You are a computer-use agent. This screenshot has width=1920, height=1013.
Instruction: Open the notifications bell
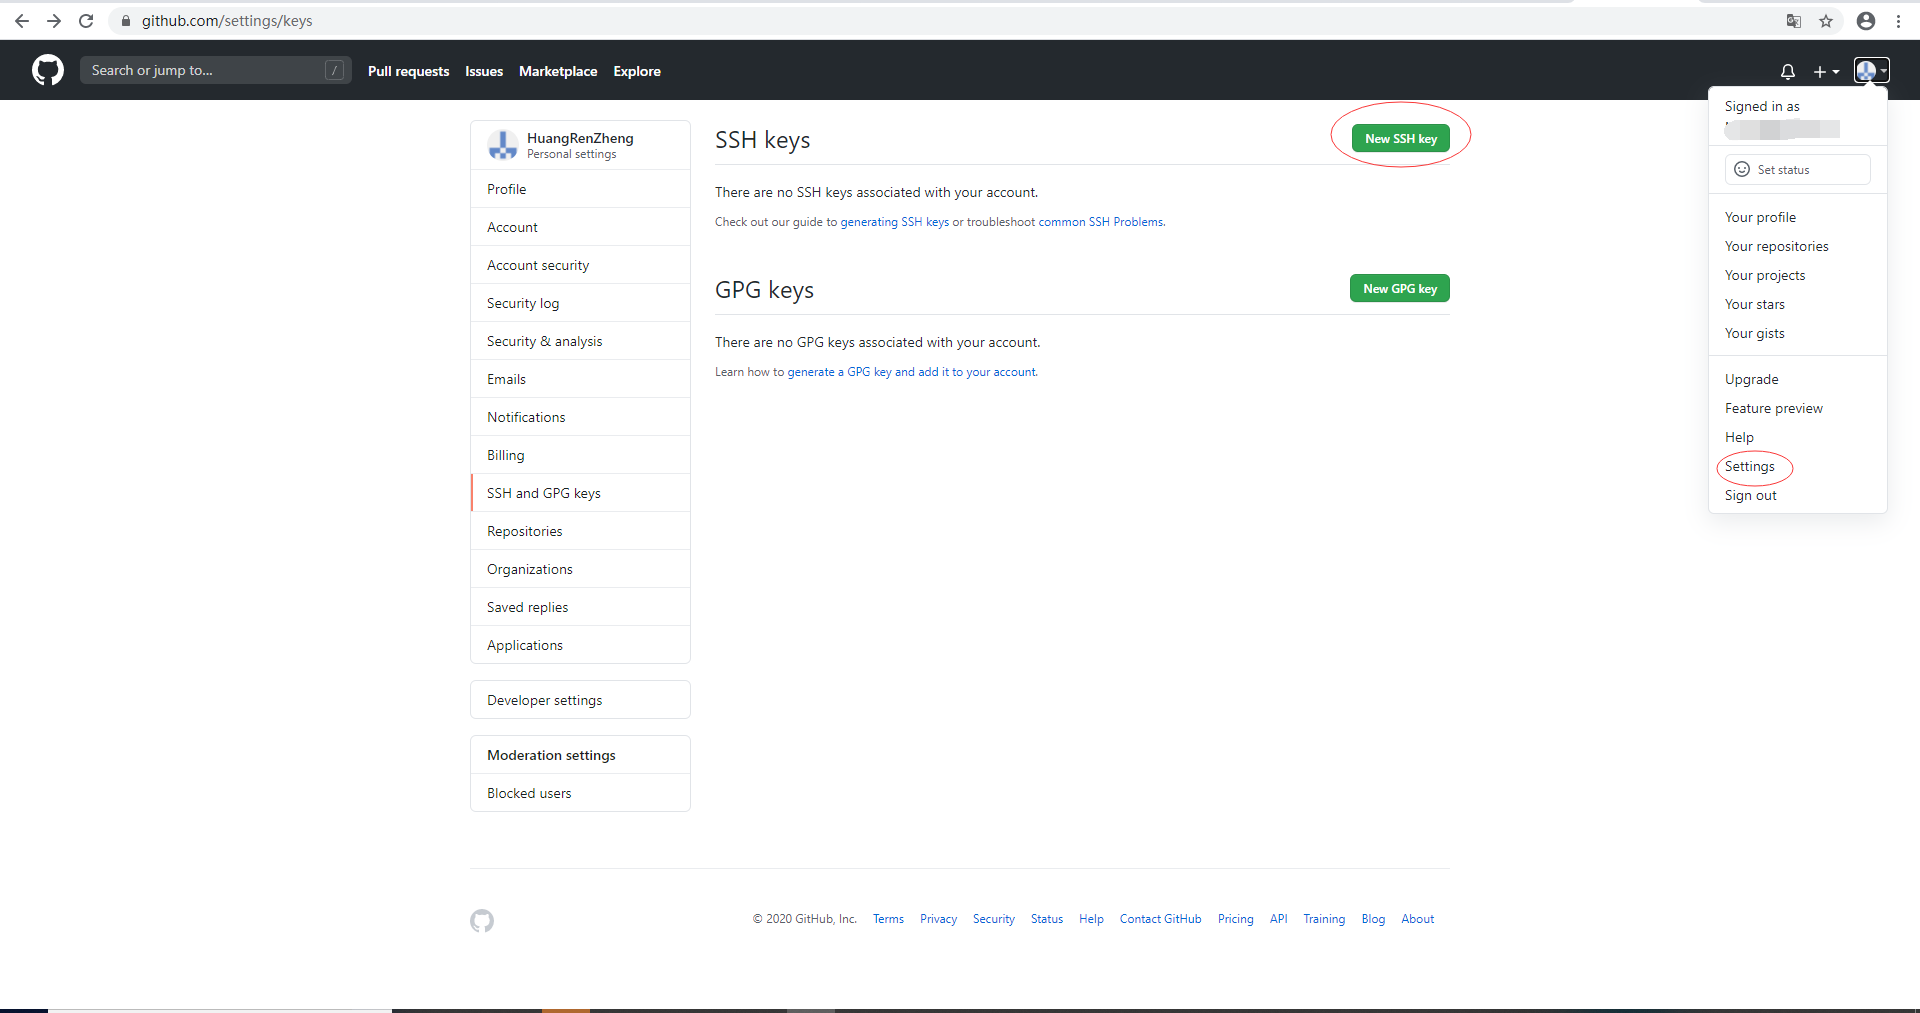click(1788, 71)
